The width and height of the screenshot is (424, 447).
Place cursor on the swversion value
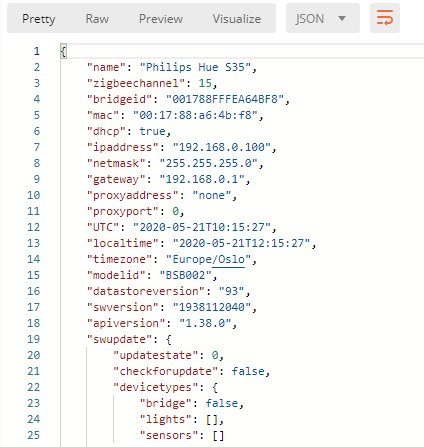click(212, 307)
